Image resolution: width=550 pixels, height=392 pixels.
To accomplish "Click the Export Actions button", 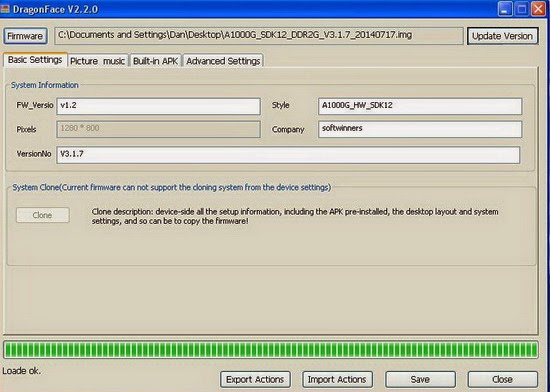I will (x=255, y=379).
